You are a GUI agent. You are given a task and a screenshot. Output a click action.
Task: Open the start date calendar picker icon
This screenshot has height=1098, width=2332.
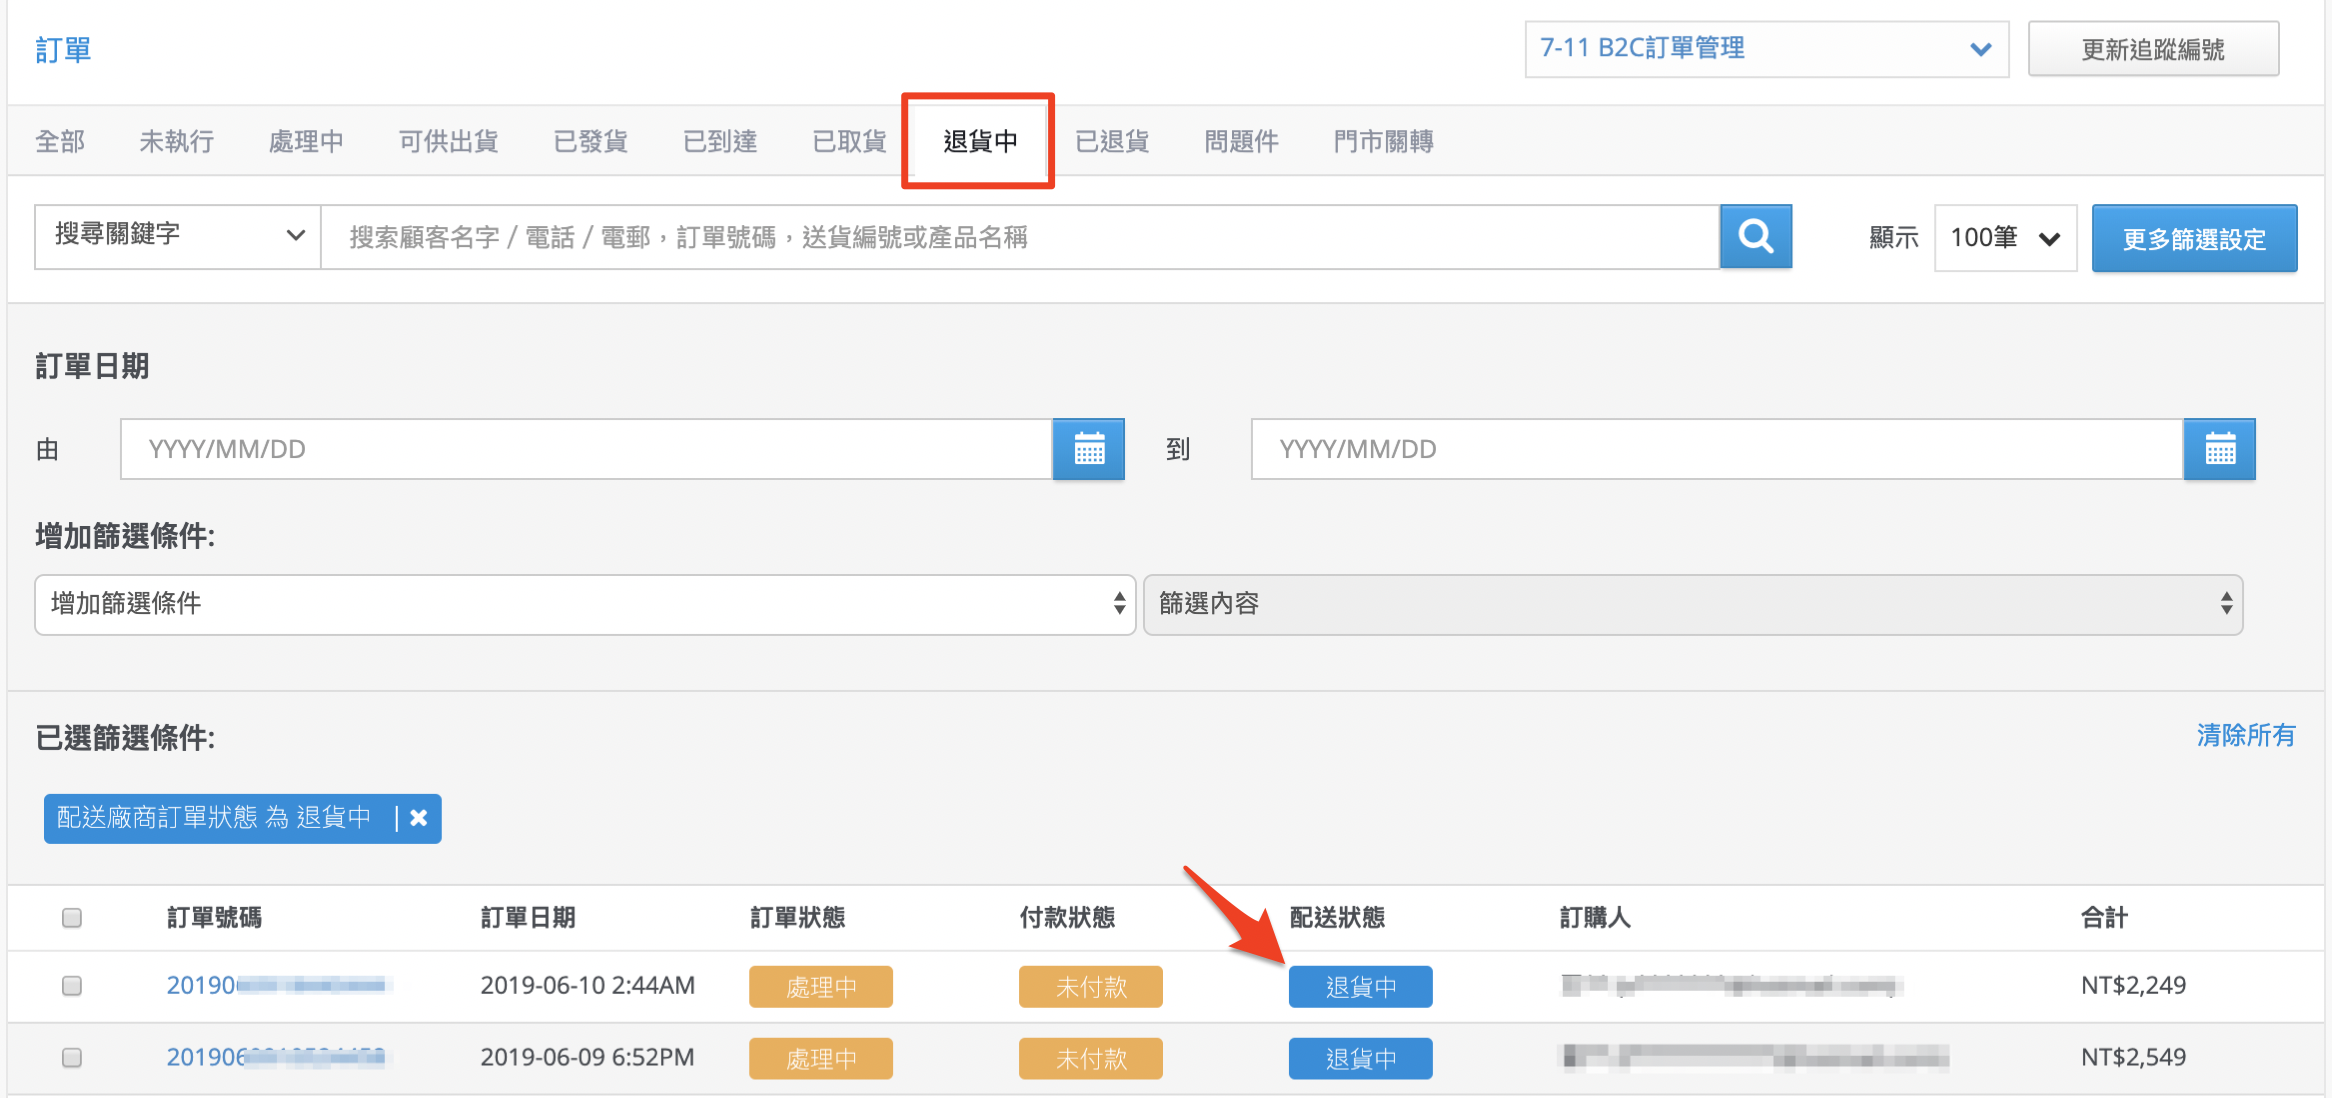(1089, 449)
